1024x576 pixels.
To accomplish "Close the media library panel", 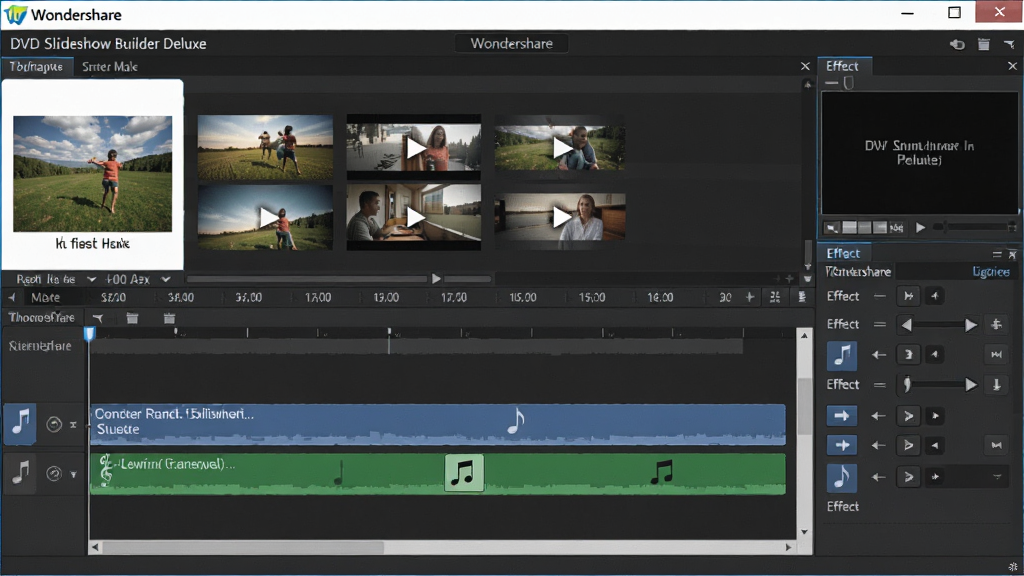I will tap(805, 66).
